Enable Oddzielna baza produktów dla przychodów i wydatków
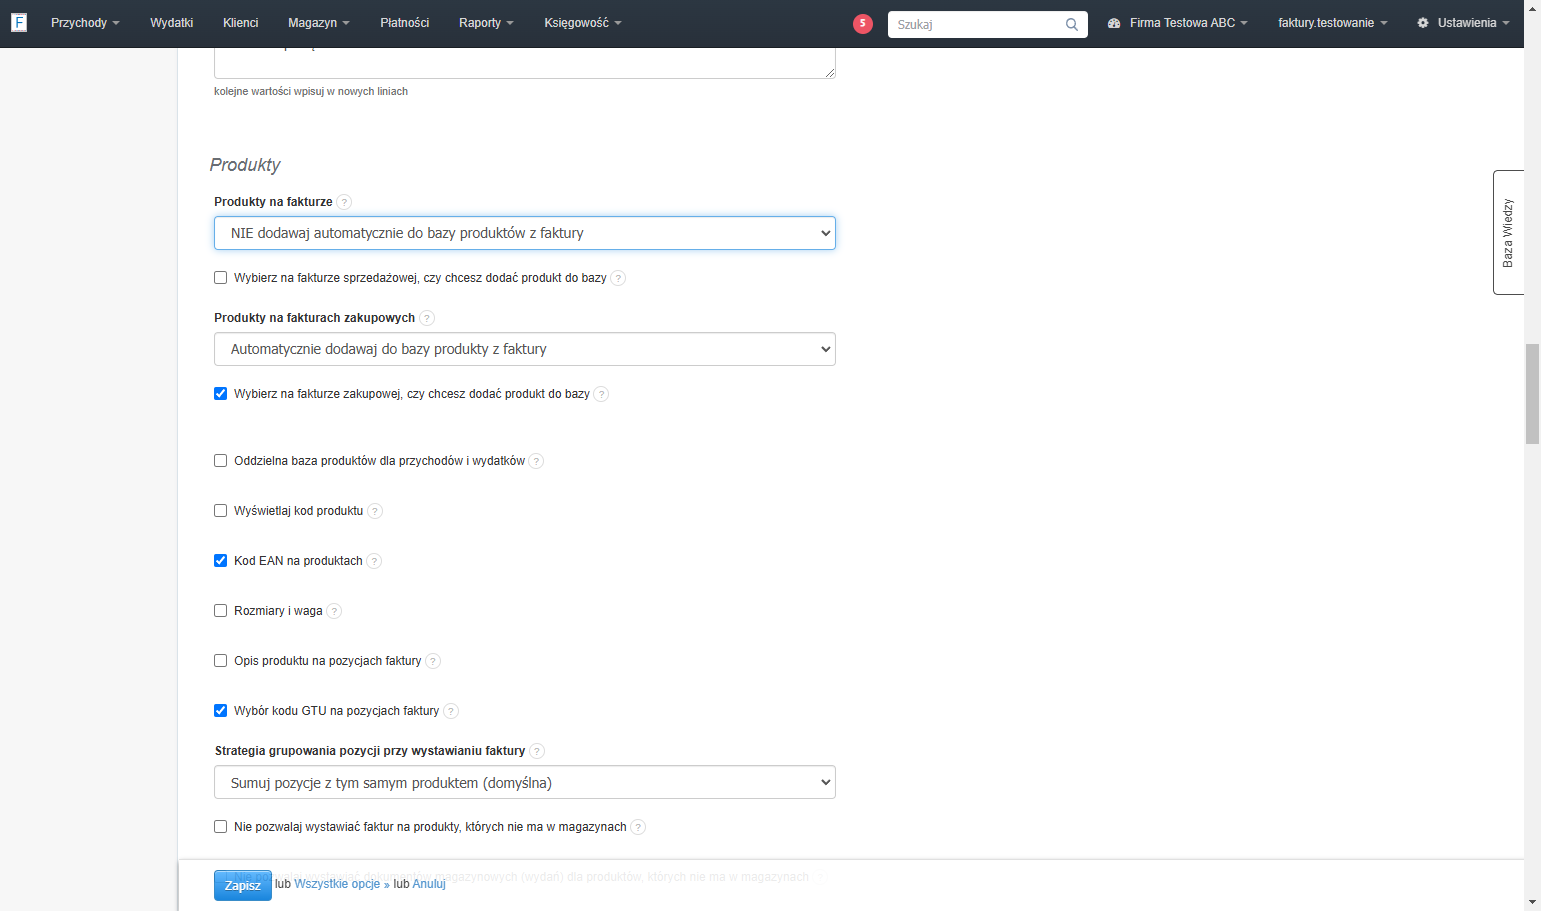The width and height of the screenshot is (1541, 911). point(221,461)
